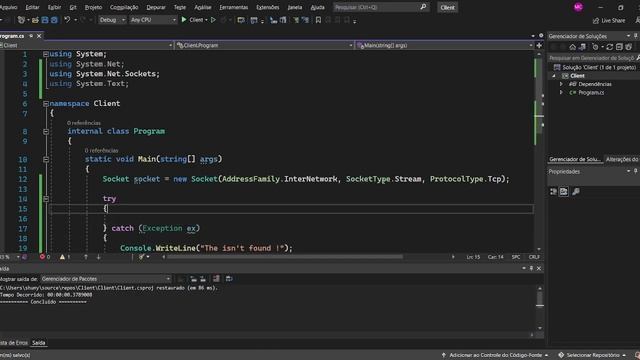
Task: Open user account avatar
Action: click(578, 7)
